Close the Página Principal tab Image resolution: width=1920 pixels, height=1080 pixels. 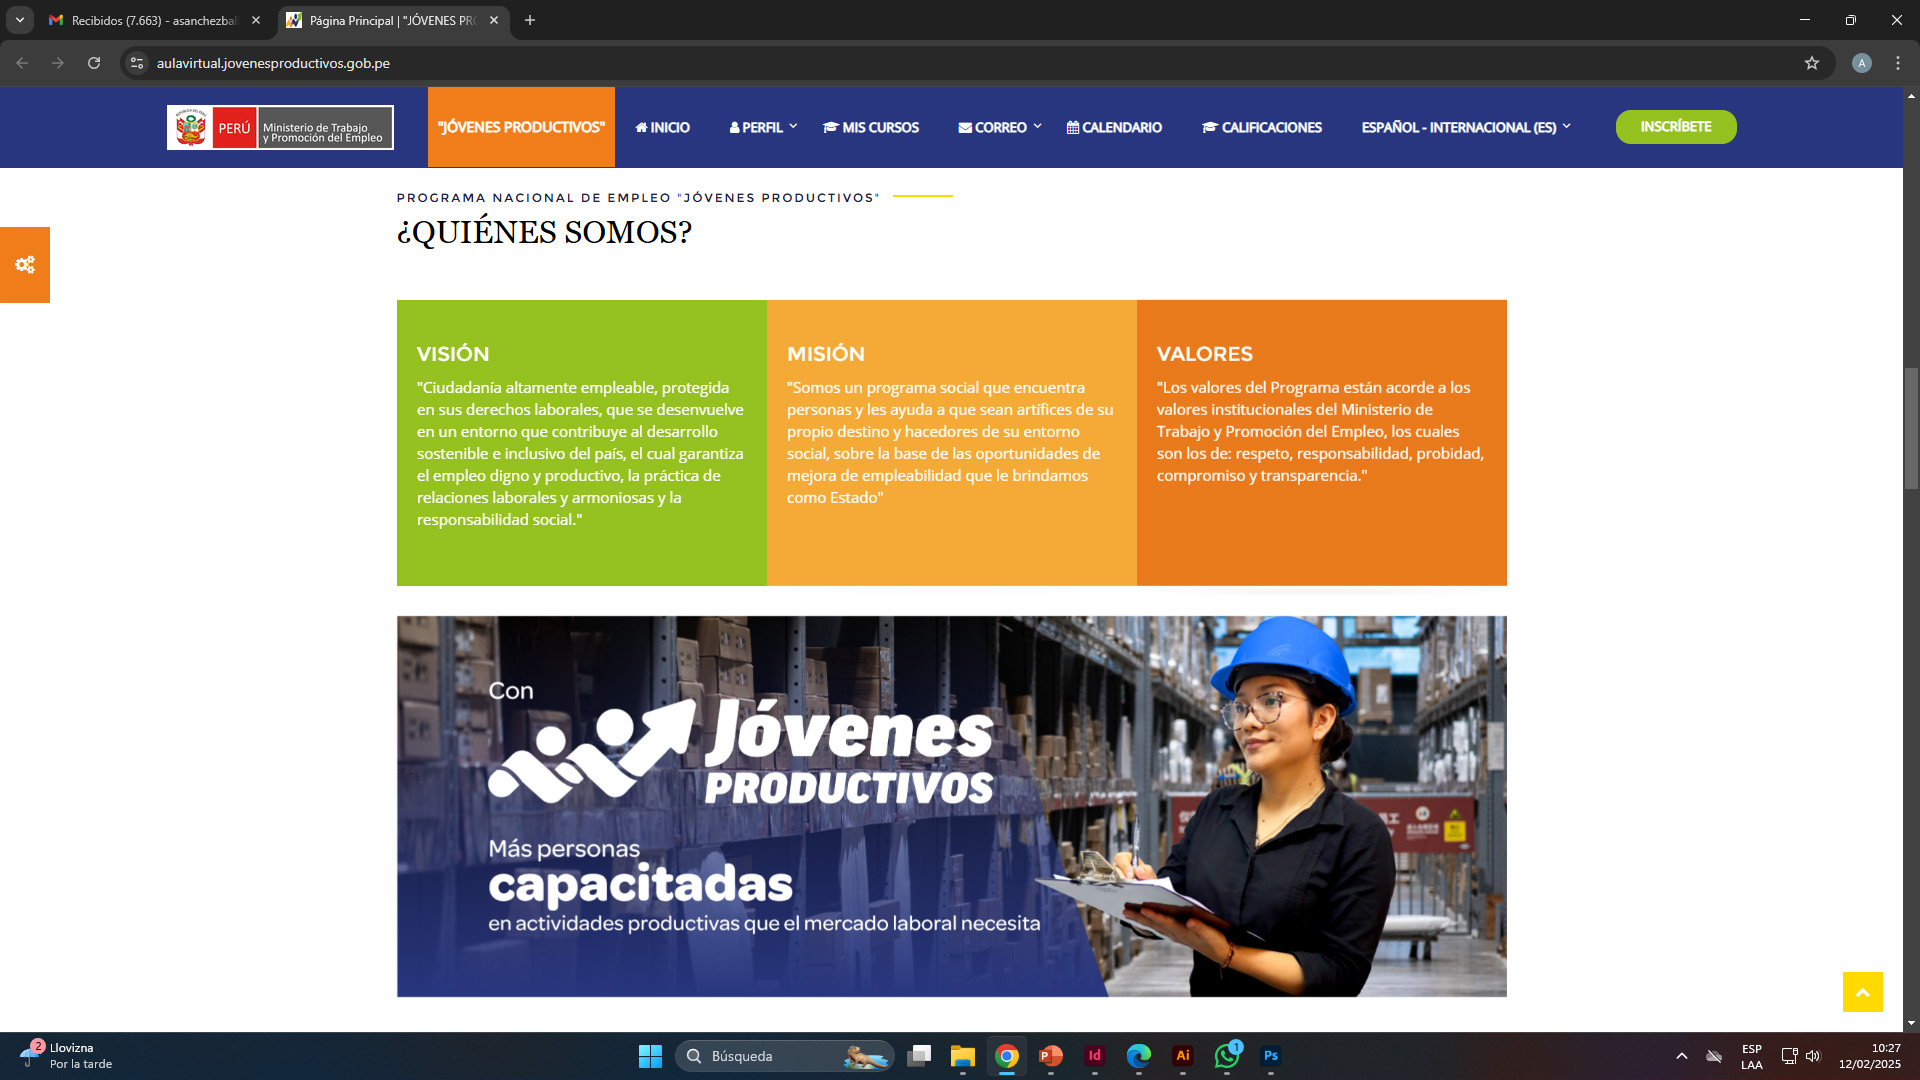(x=494, y=20)
